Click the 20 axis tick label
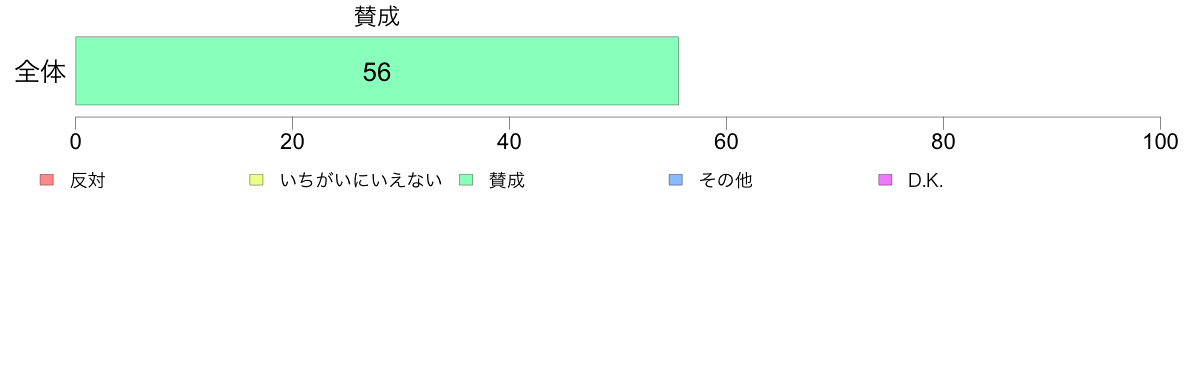1188x368 pixels. pos(292,142)
